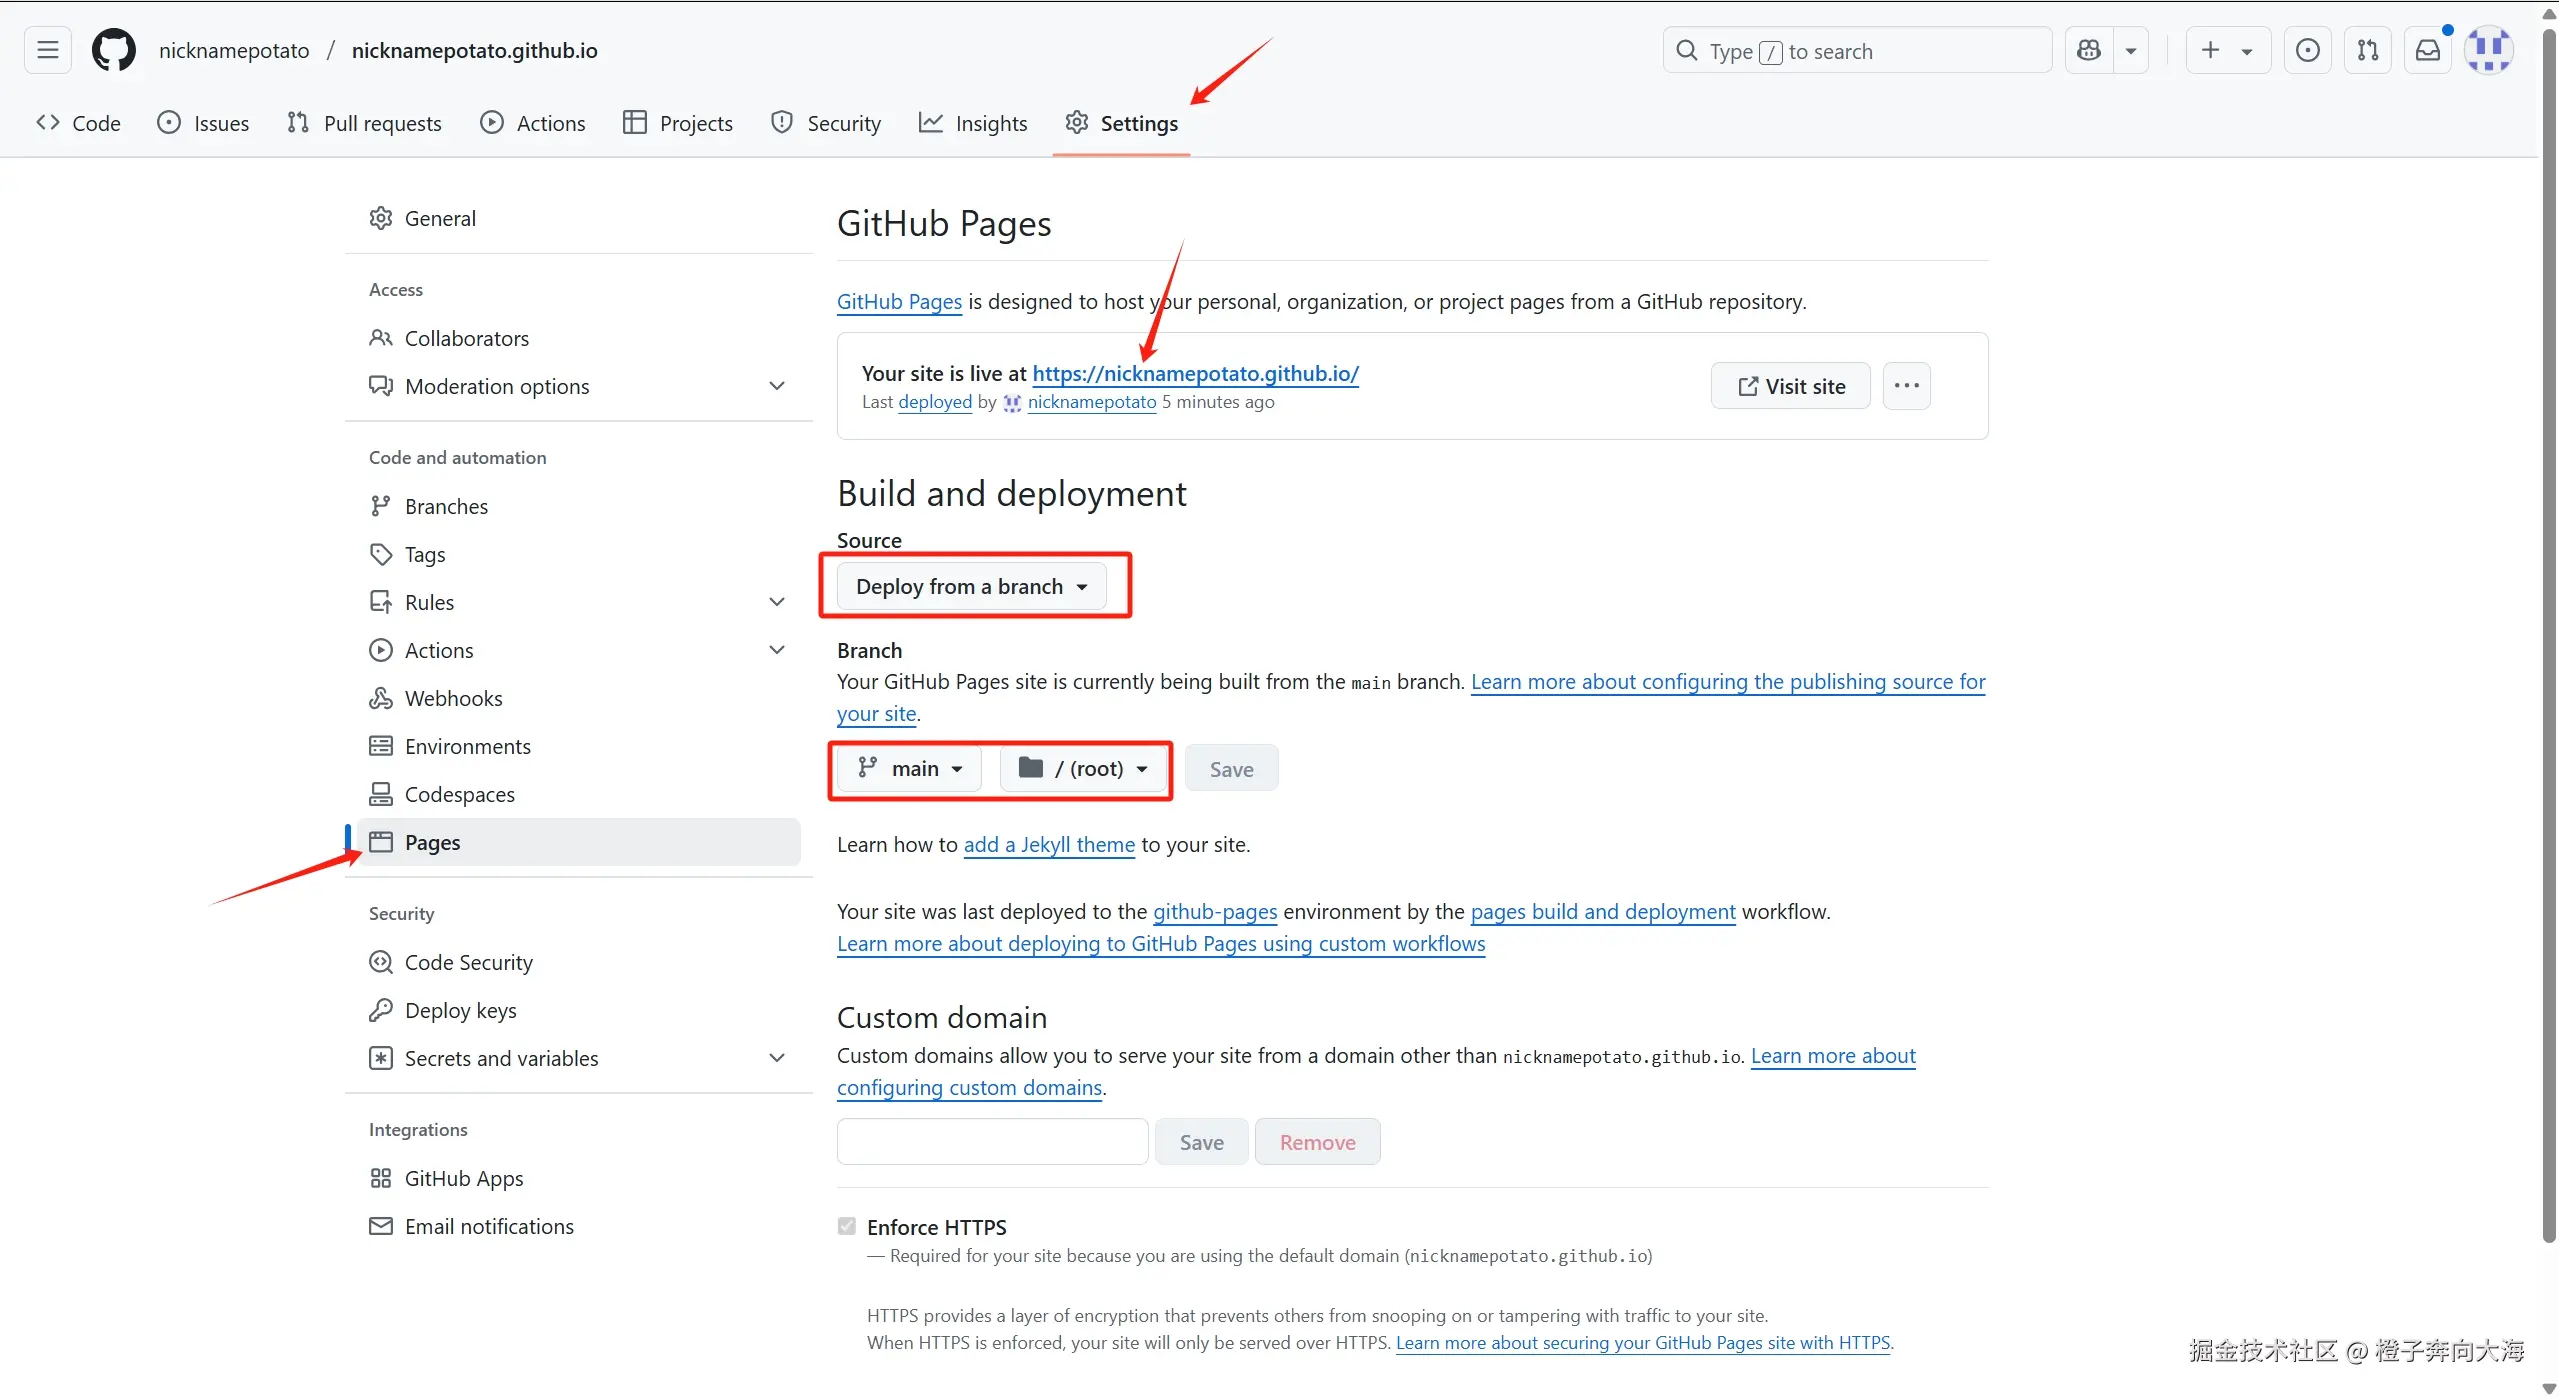
Task: Open the Deploy from a branch dropdown
Action: [x=971, y=586]
